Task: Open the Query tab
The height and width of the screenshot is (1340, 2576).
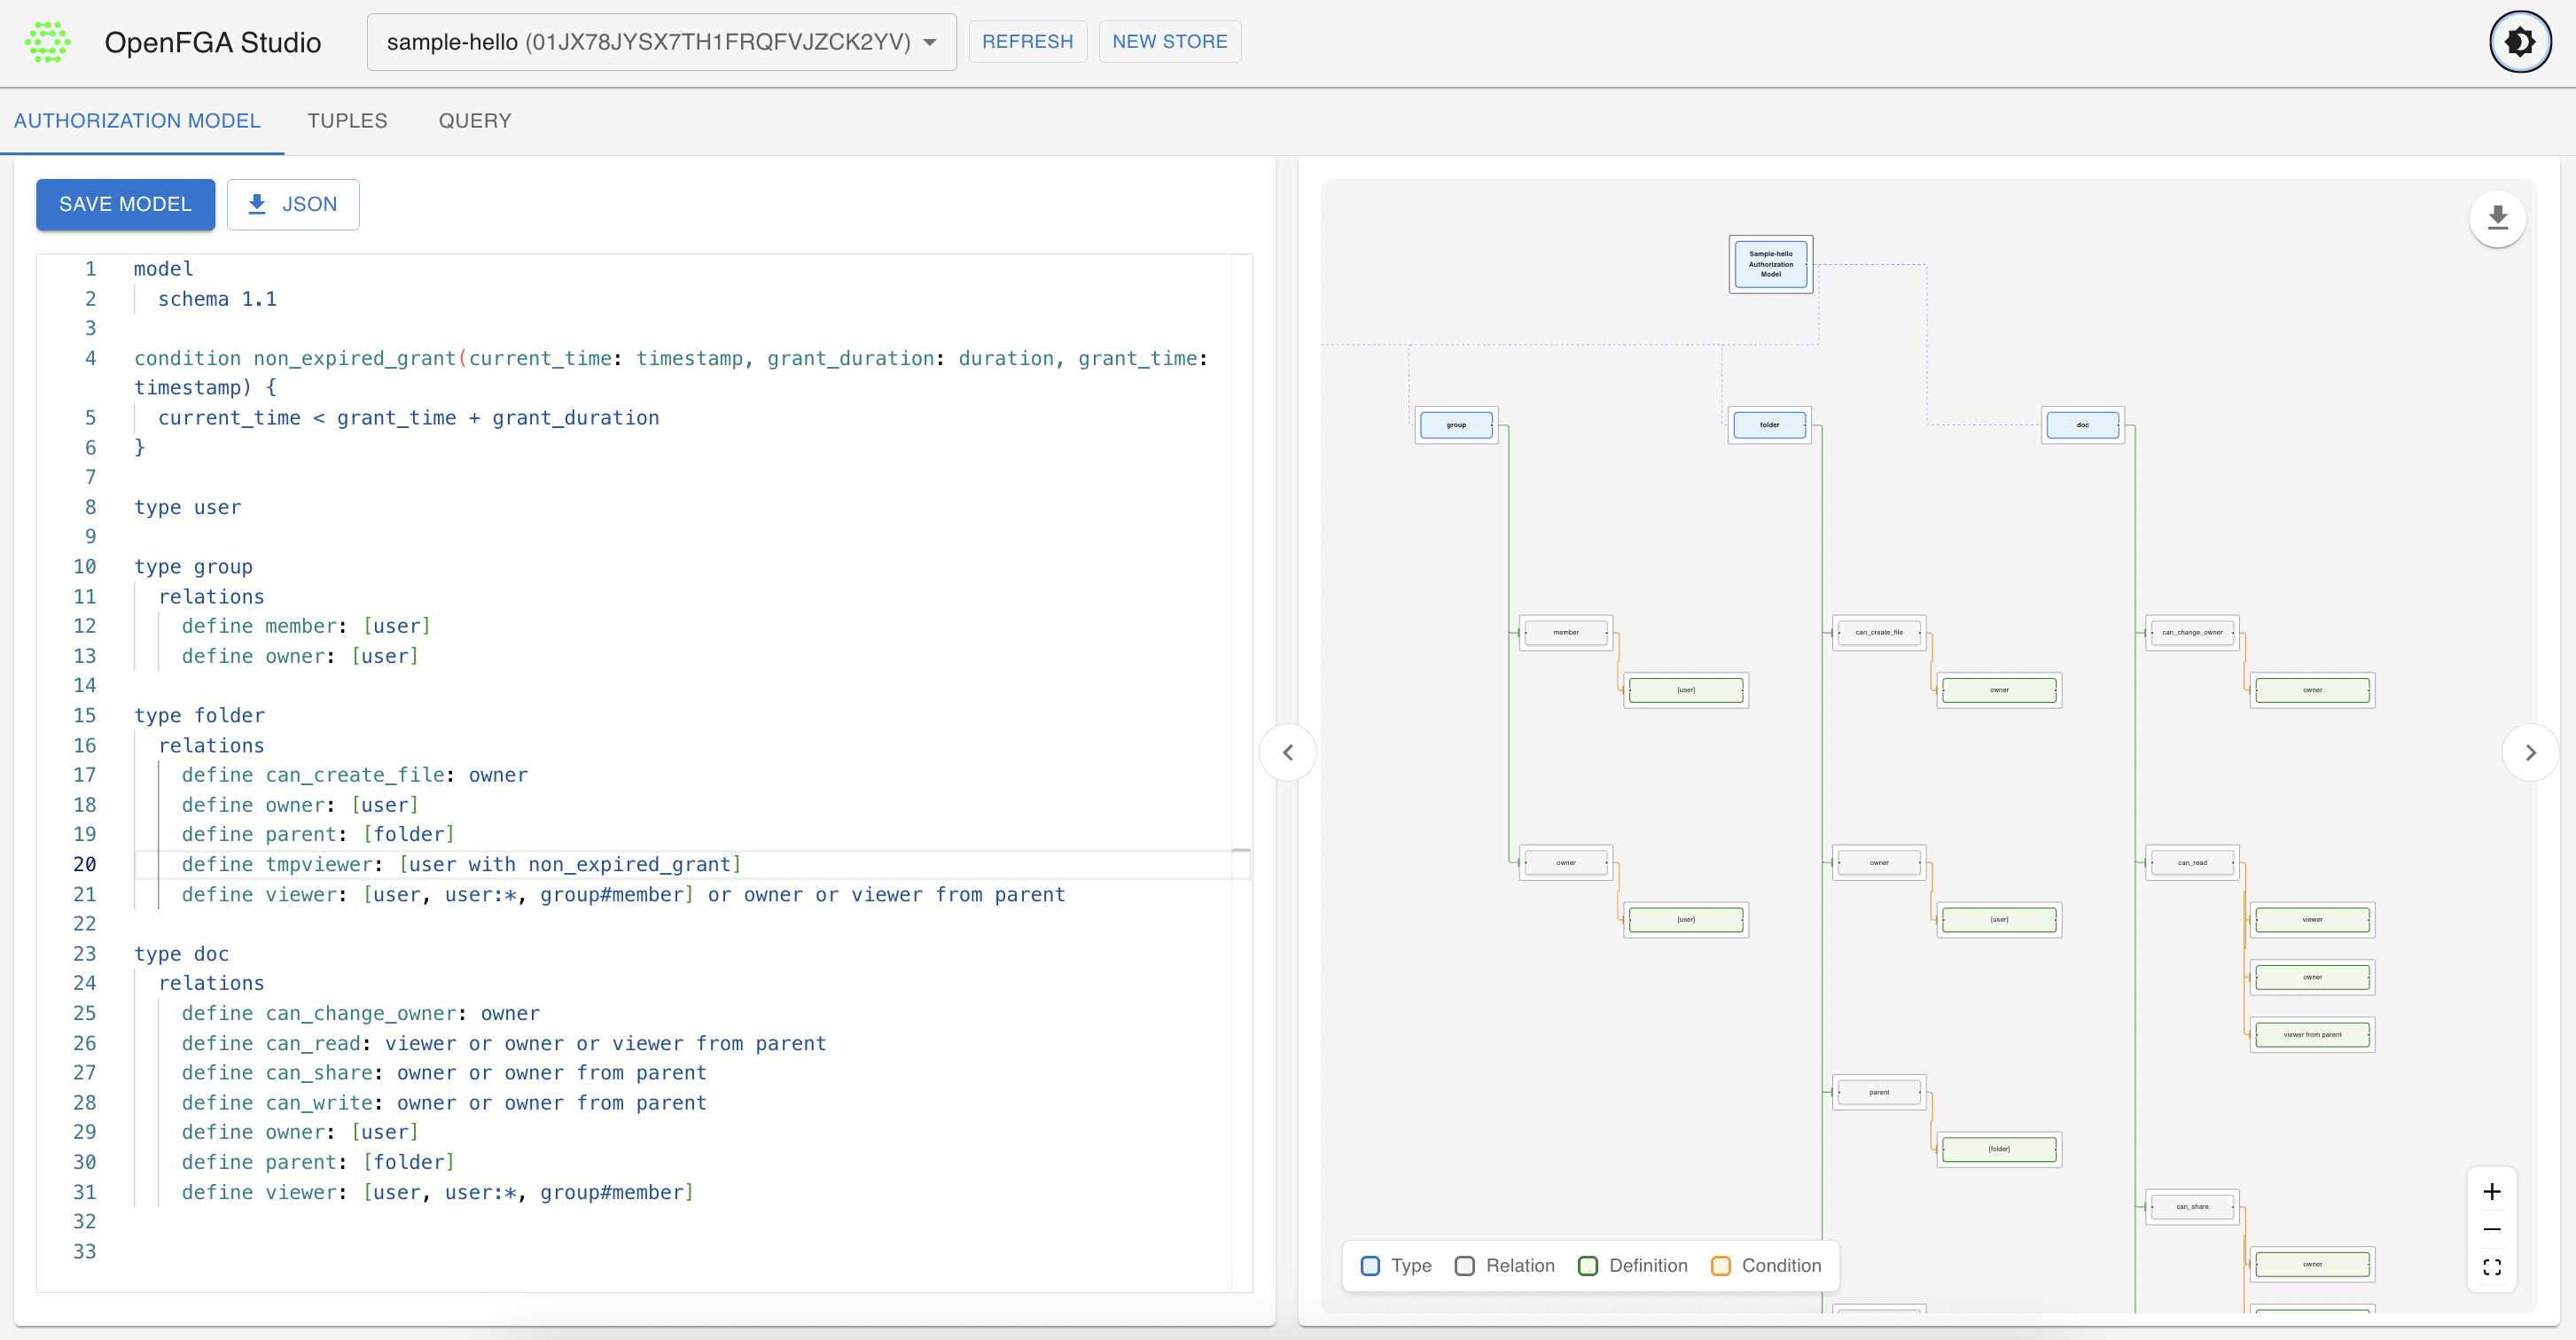Action: [474, 120]
